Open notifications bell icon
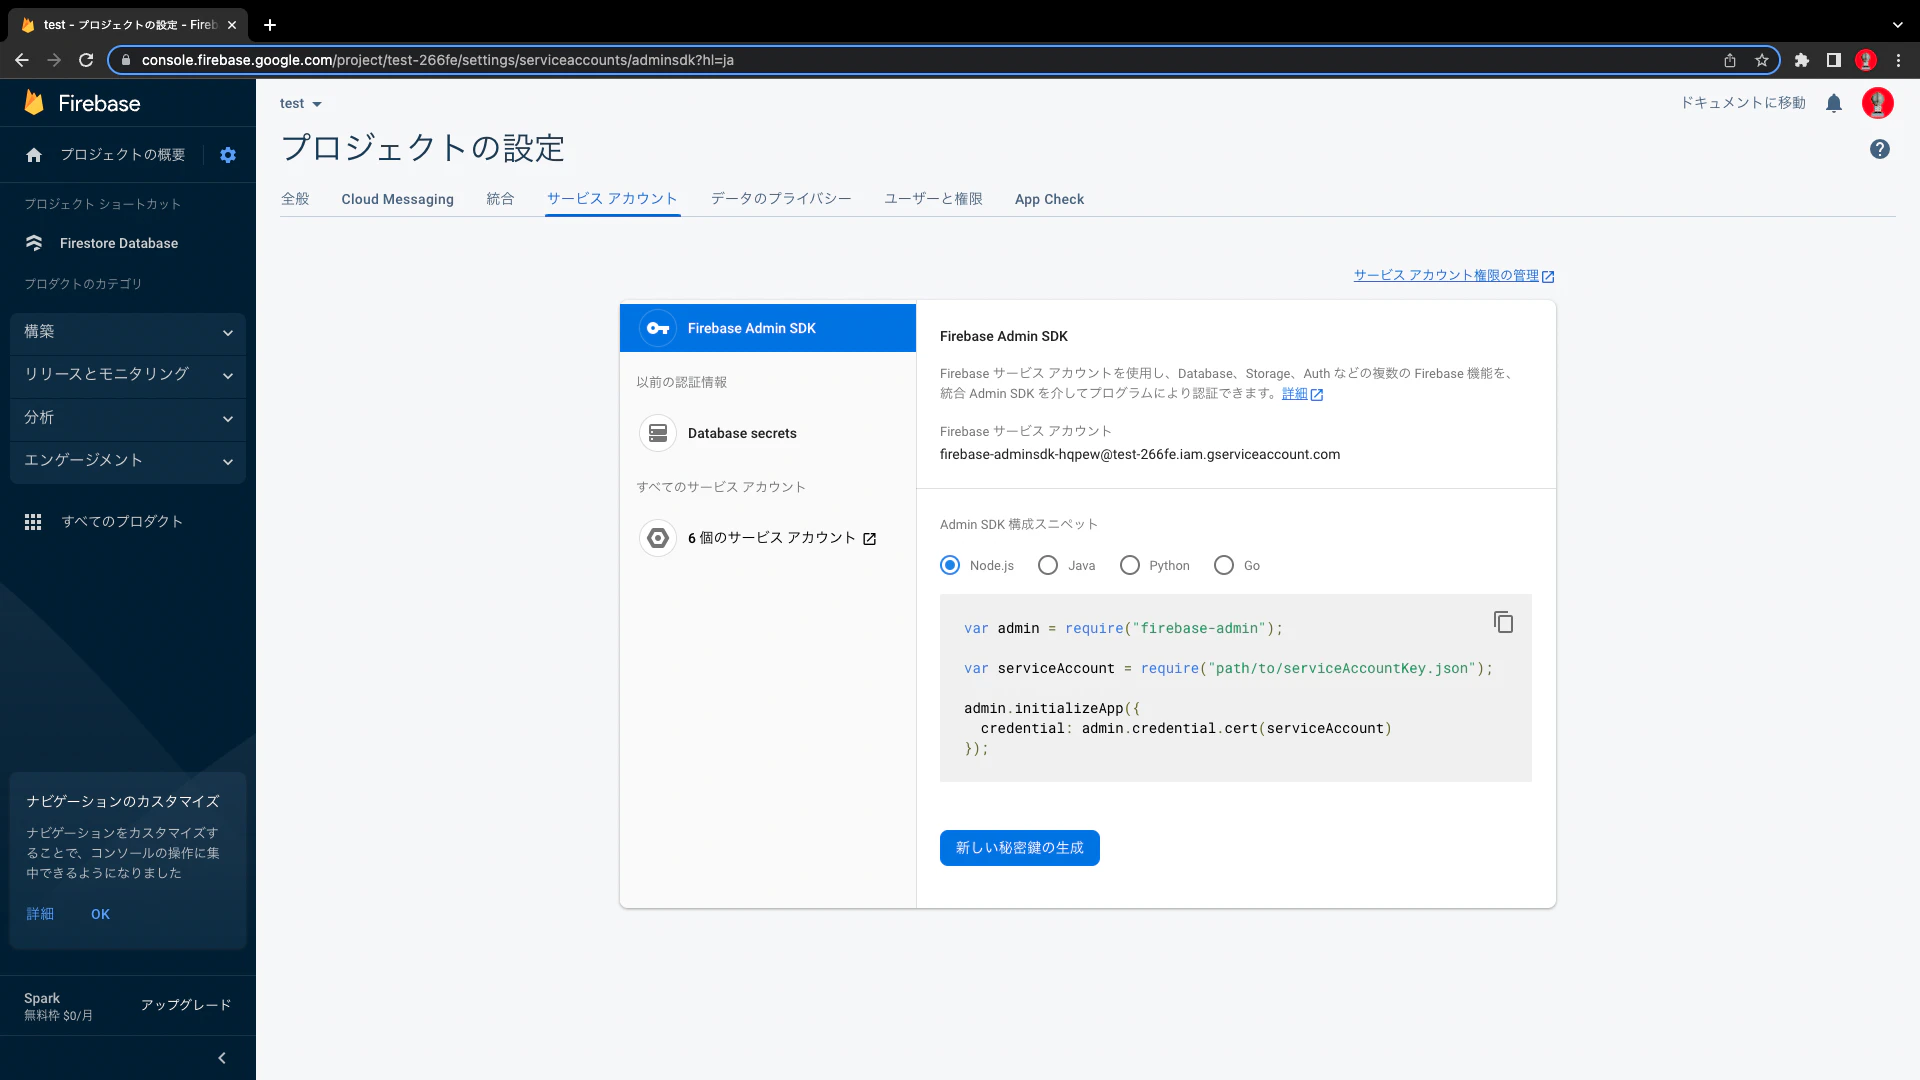Screen dimensions: 1920x1080 [x=1834, y=103]
